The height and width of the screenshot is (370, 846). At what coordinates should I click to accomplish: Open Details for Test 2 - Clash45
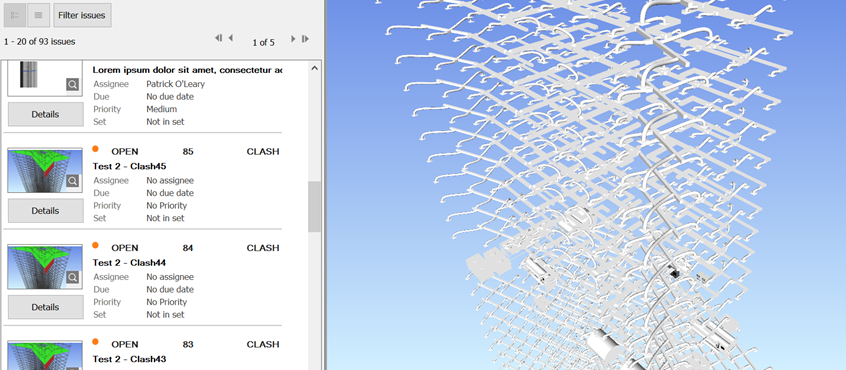point(45,211)
